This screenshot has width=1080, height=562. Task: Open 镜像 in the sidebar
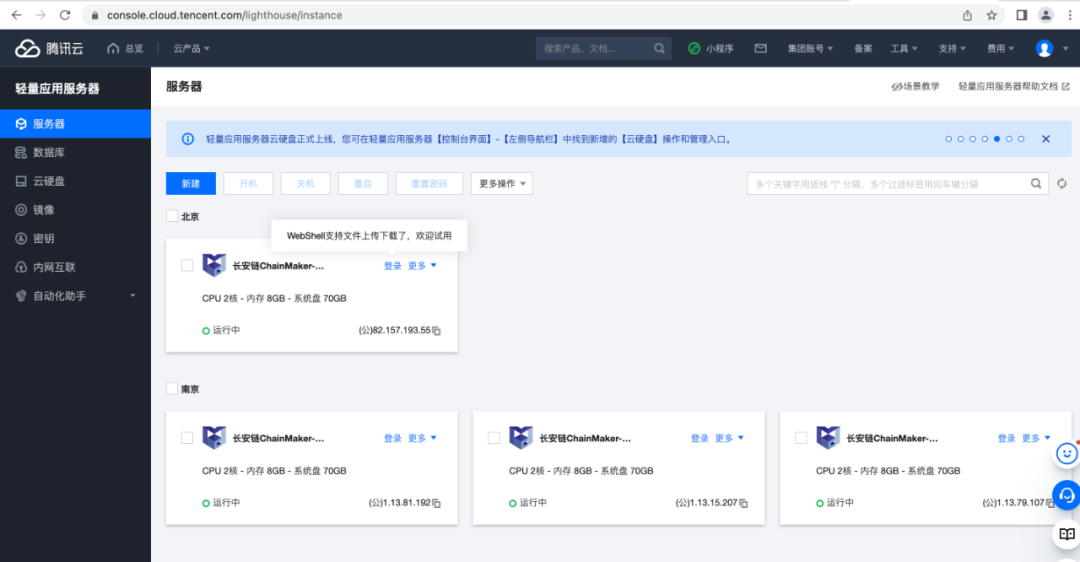point(75,210)
